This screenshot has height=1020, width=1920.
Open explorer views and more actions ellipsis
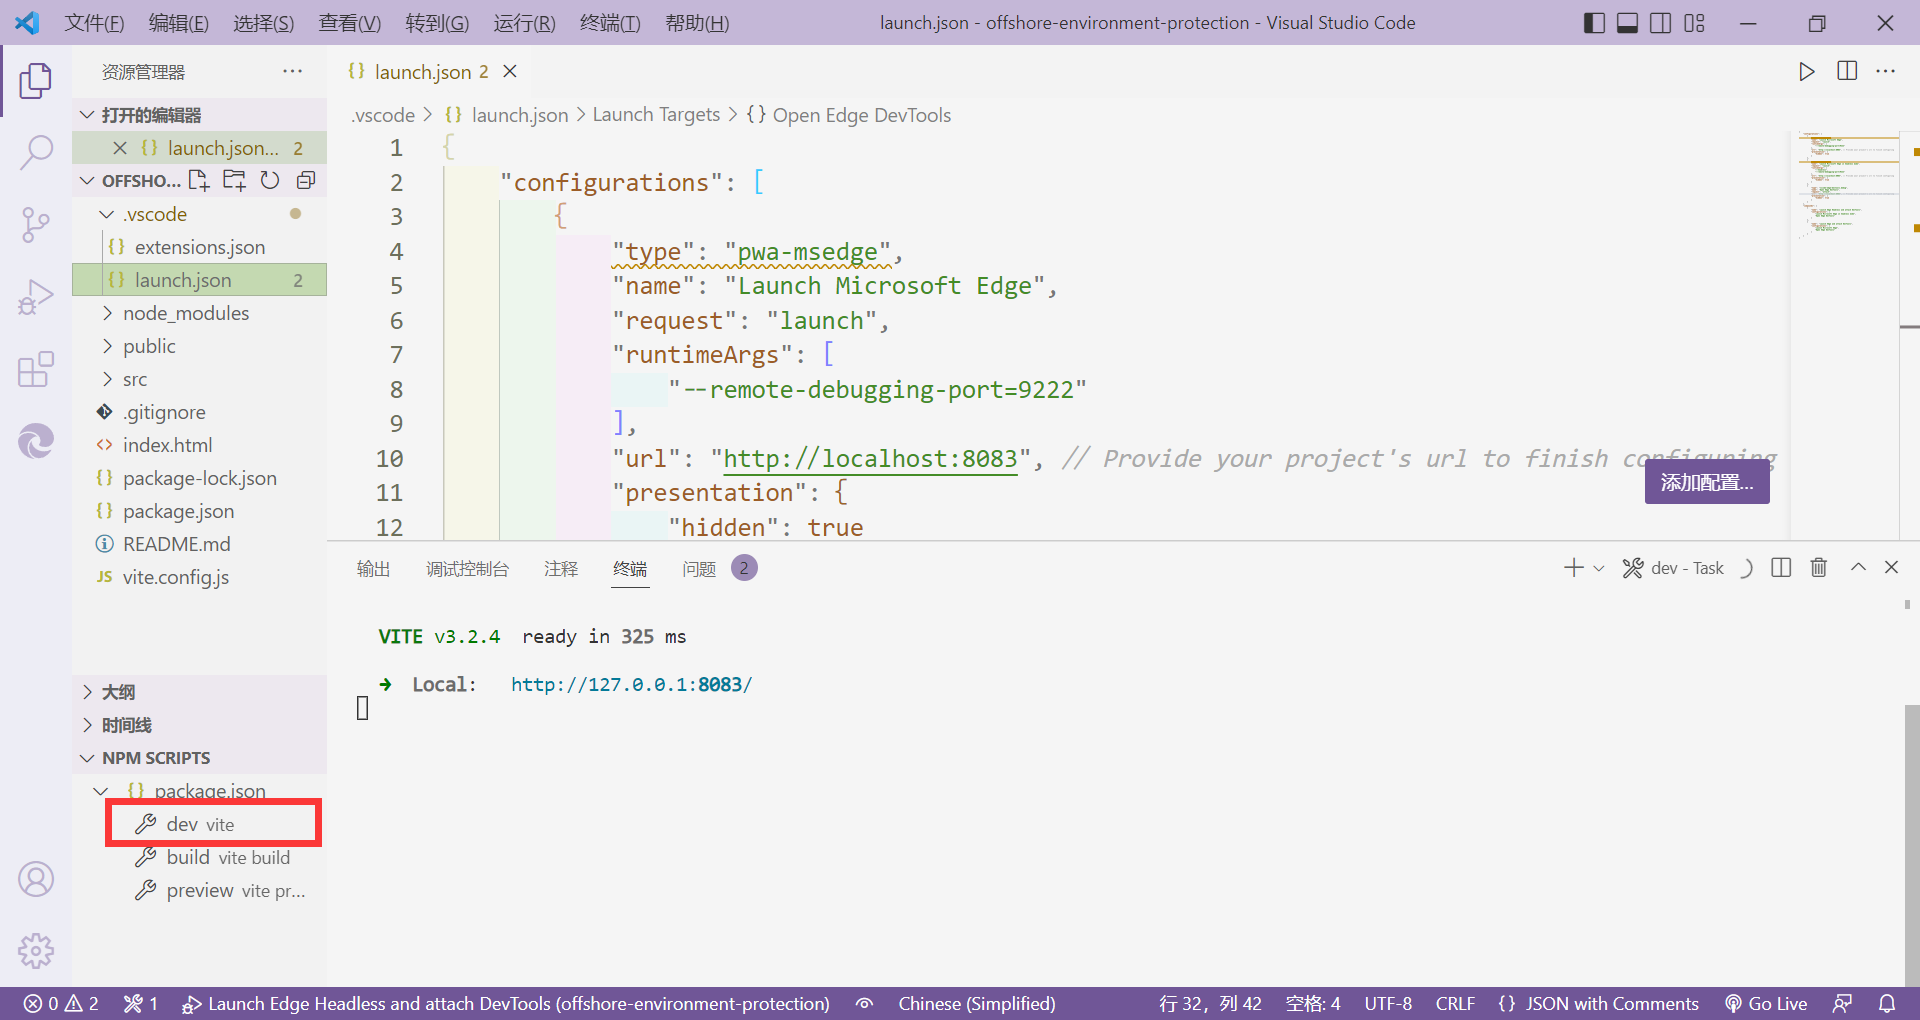click(x=292, y=71)
